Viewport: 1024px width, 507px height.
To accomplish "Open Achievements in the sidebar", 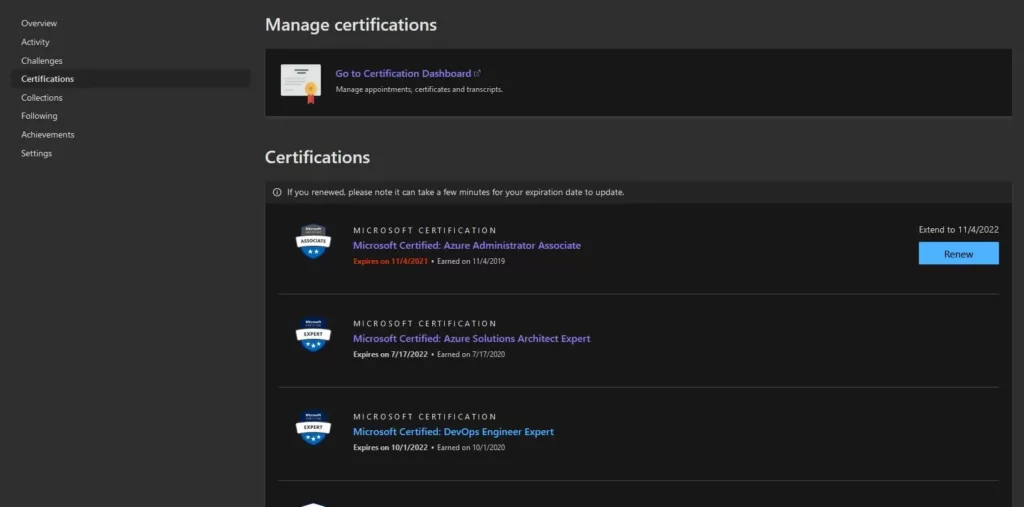I will pos(48,135).
